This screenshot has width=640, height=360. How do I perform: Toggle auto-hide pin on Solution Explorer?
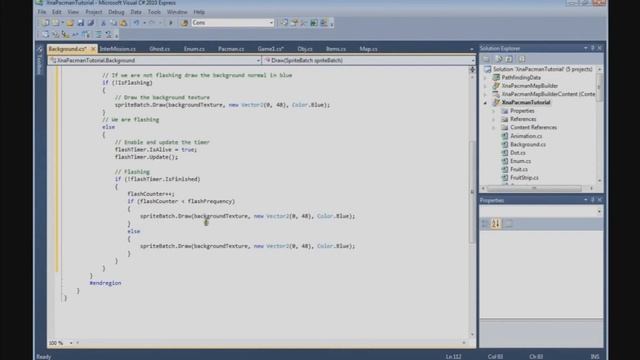[593, 48]
